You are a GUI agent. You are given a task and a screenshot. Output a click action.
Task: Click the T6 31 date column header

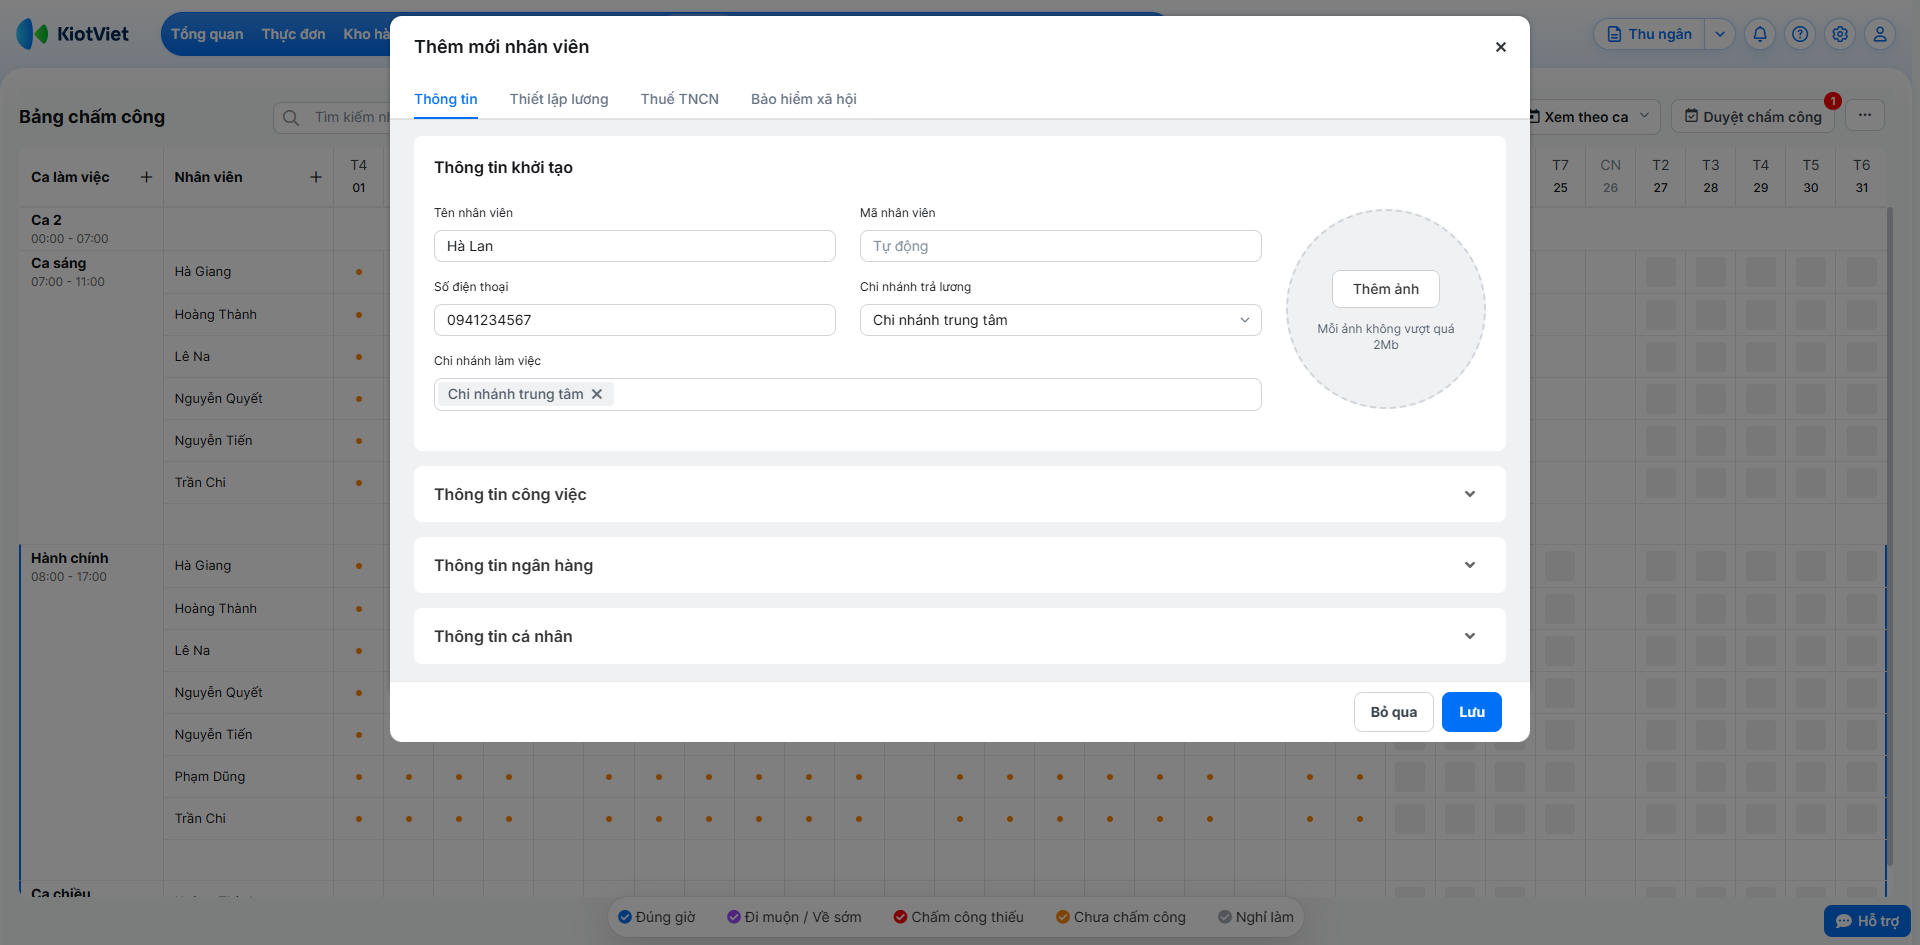pyautogui.click(x=1861, y=176)
